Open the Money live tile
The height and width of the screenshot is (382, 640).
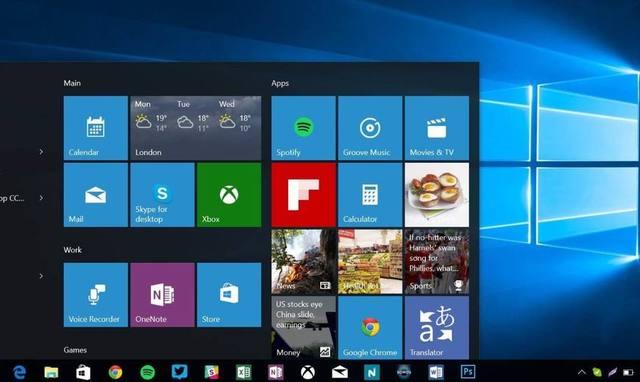[304, 328]
